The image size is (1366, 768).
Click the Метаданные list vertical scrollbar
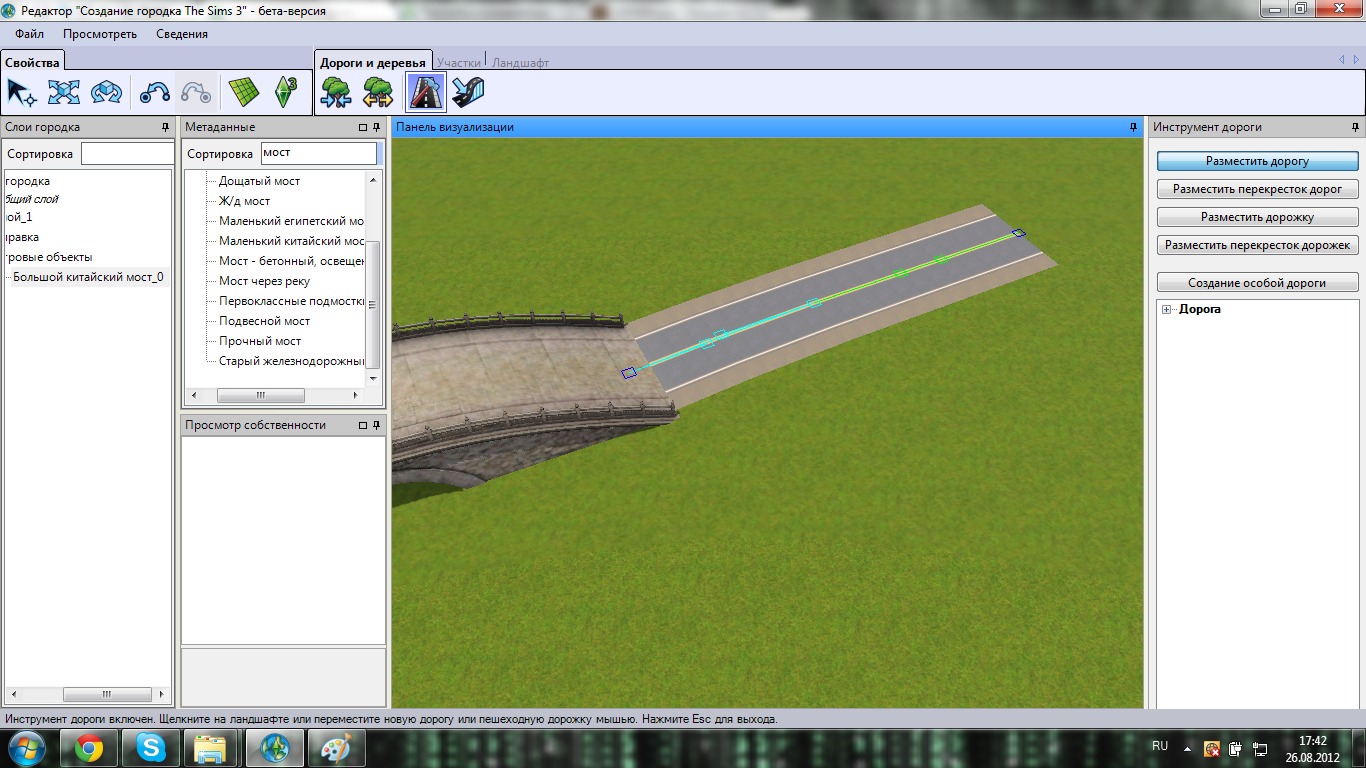pos(374,300)
